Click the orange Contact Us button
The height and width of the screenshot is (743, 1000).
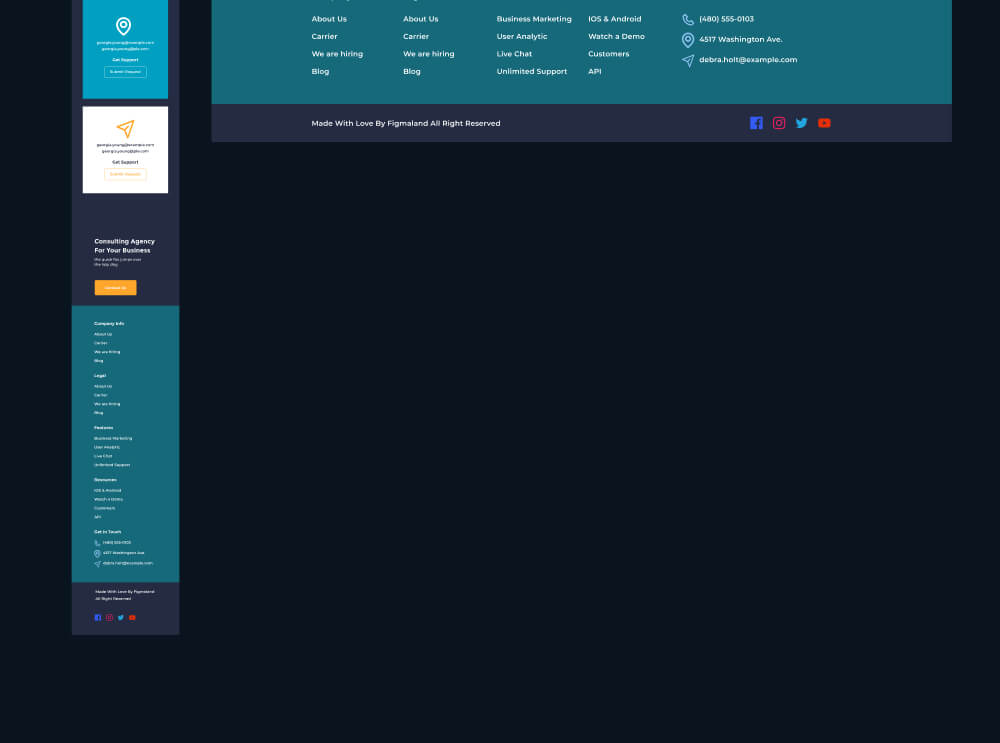(x=115, y=288)
